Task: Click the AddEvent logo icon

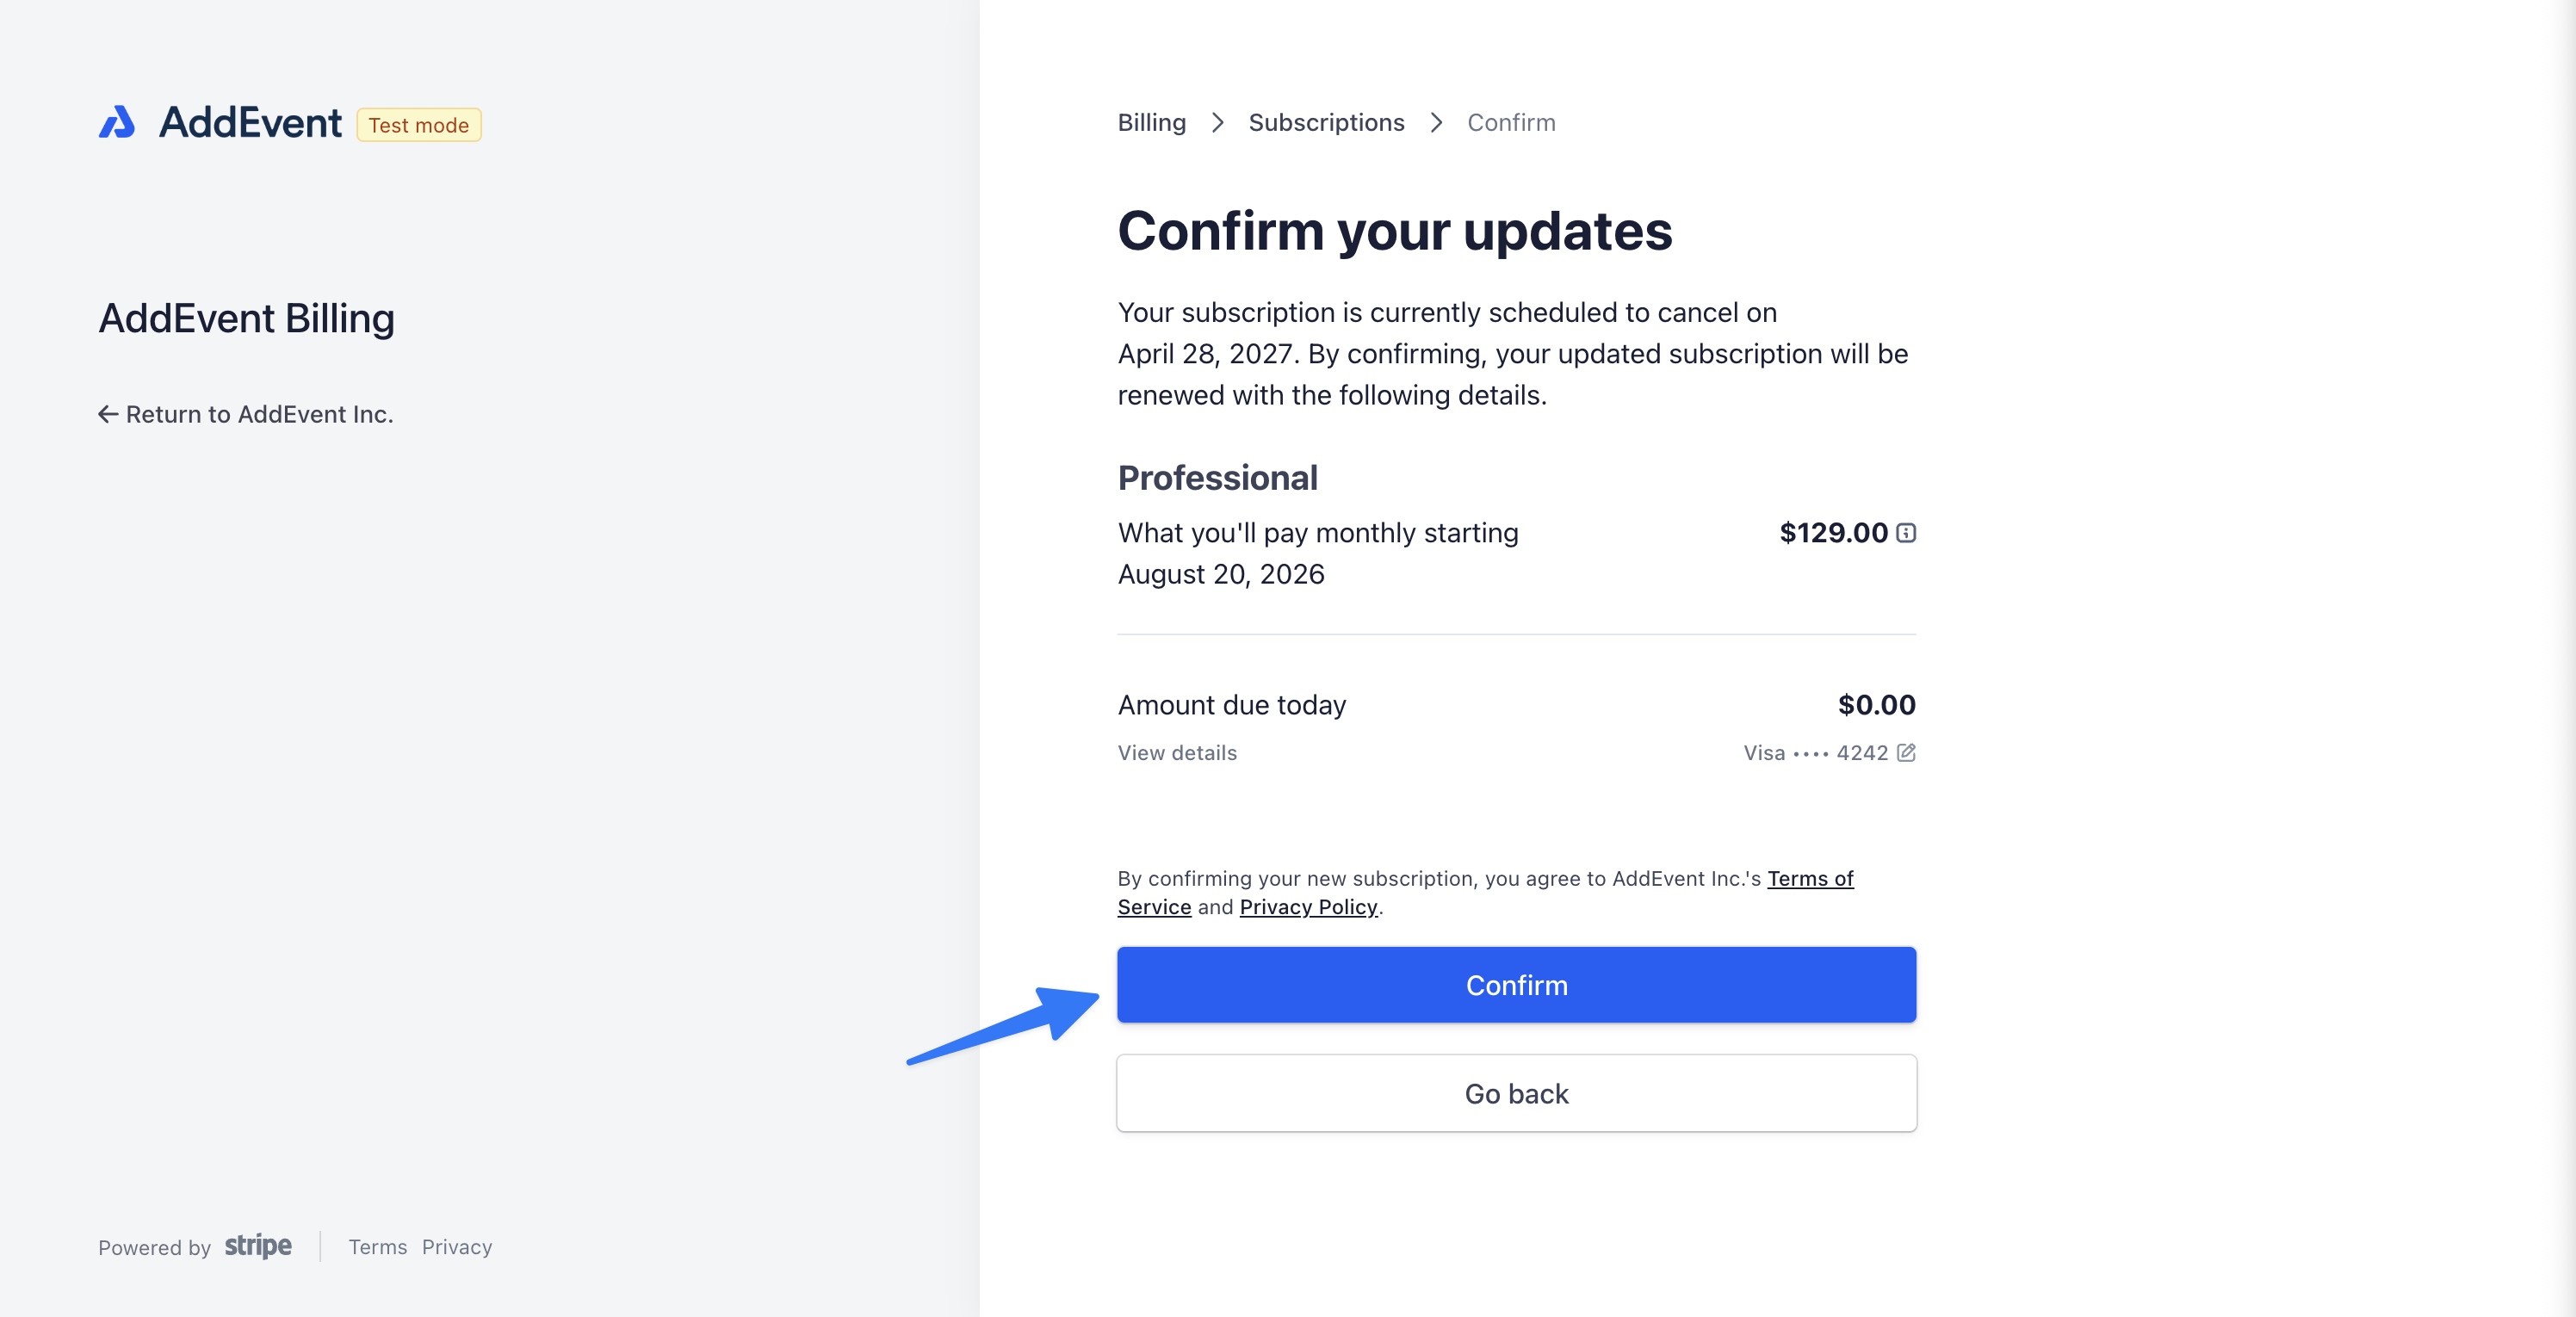Action: tap(117, 122)
